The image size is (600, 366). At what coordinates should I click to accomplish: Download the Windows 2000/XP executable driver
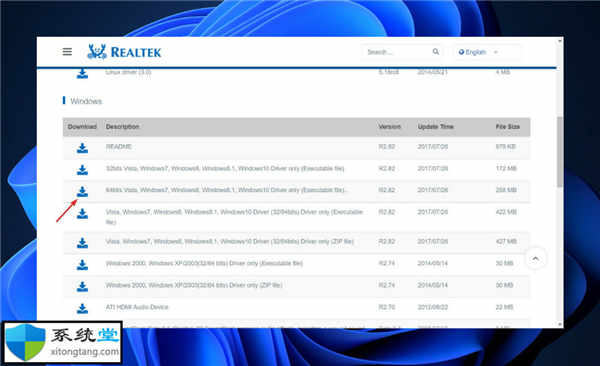[82, 265]
